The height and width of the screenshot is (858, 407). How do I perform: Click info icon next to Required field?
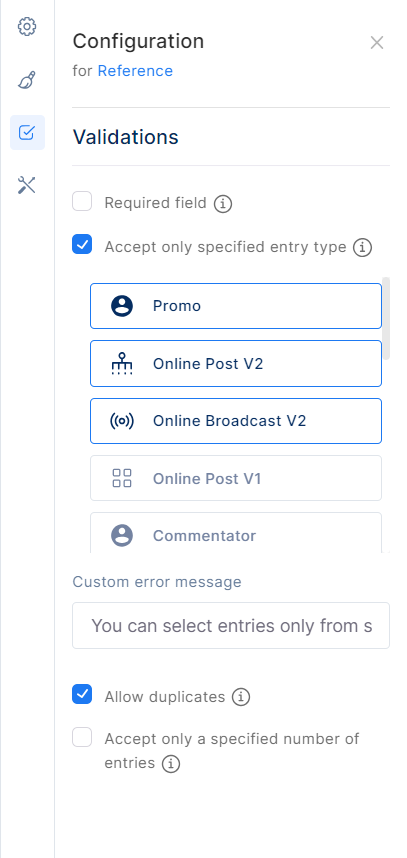223,204
